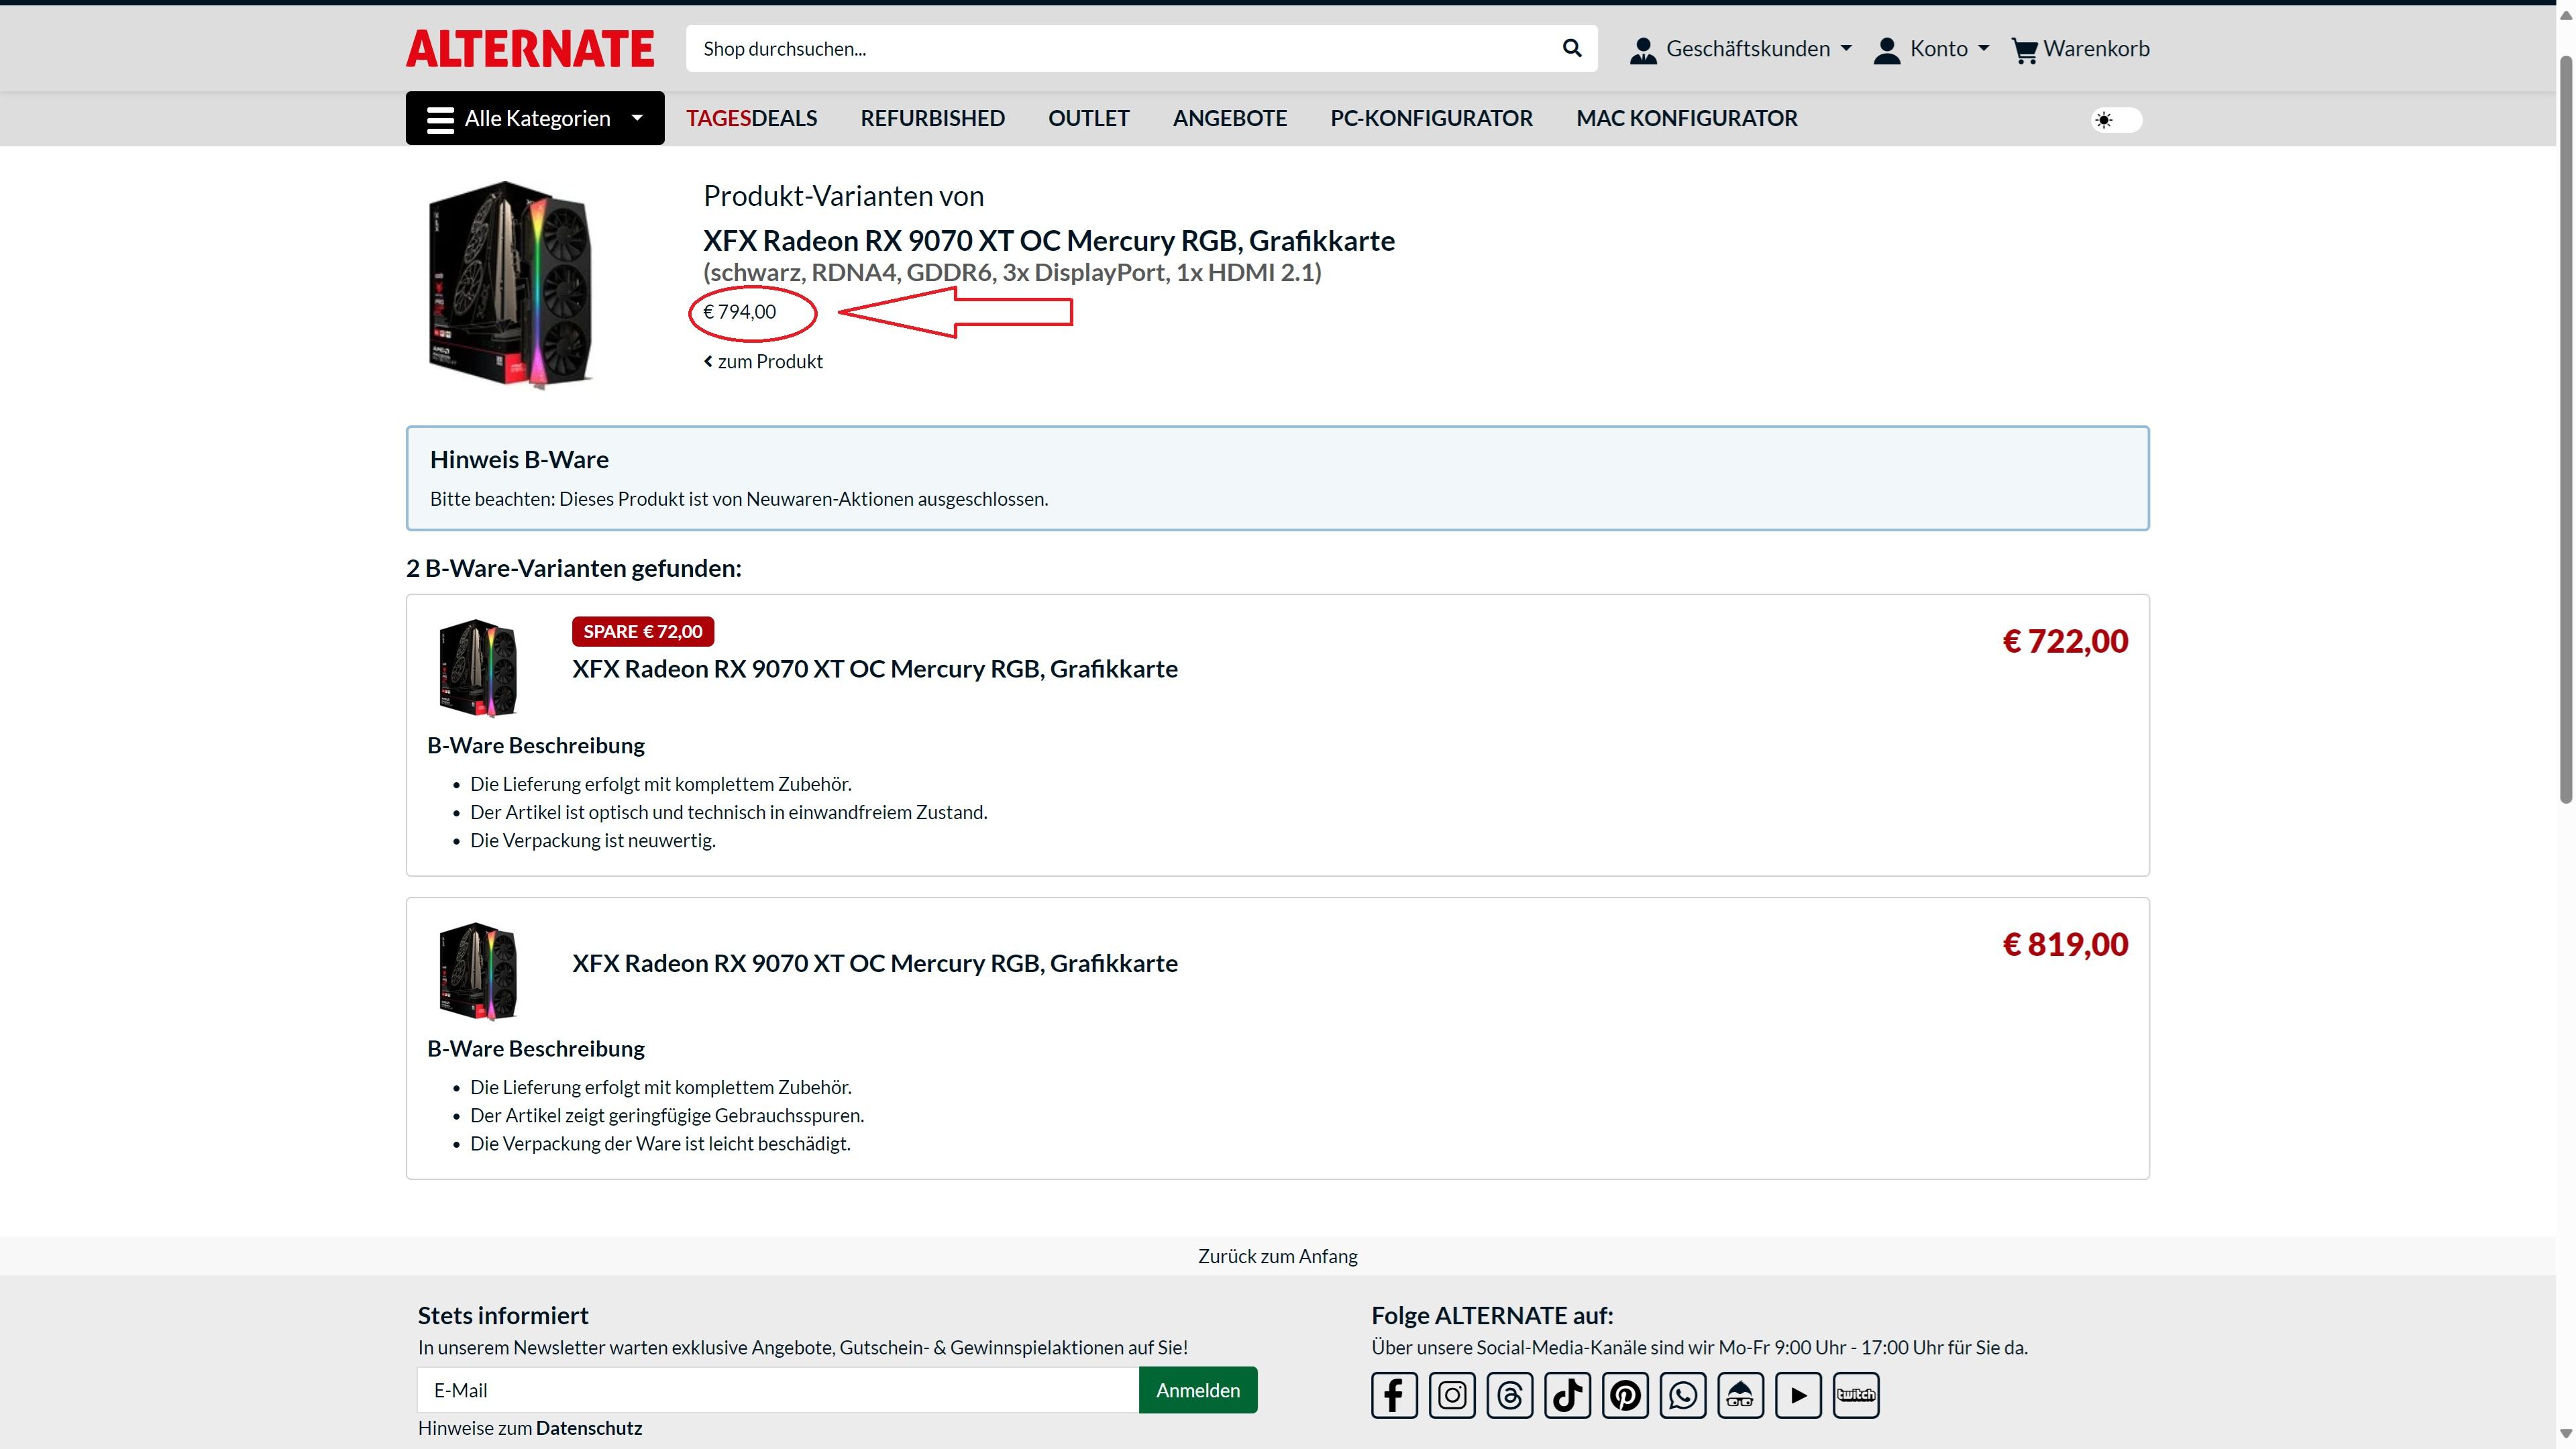Open the REFURBISHED menu item
The width and height of the screenshot is (2576, 1449).
coord(932,118)
